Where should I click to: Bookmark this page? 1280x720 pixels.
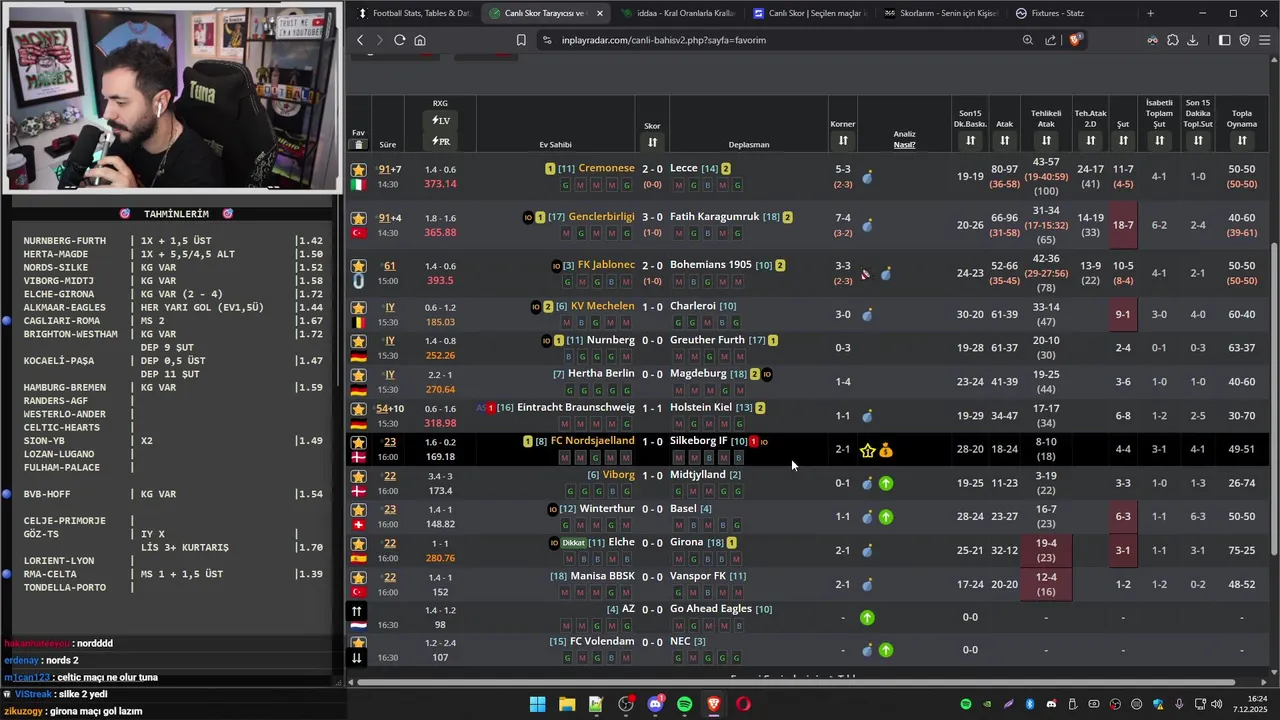pyautogui.click(x=521, y=40)
